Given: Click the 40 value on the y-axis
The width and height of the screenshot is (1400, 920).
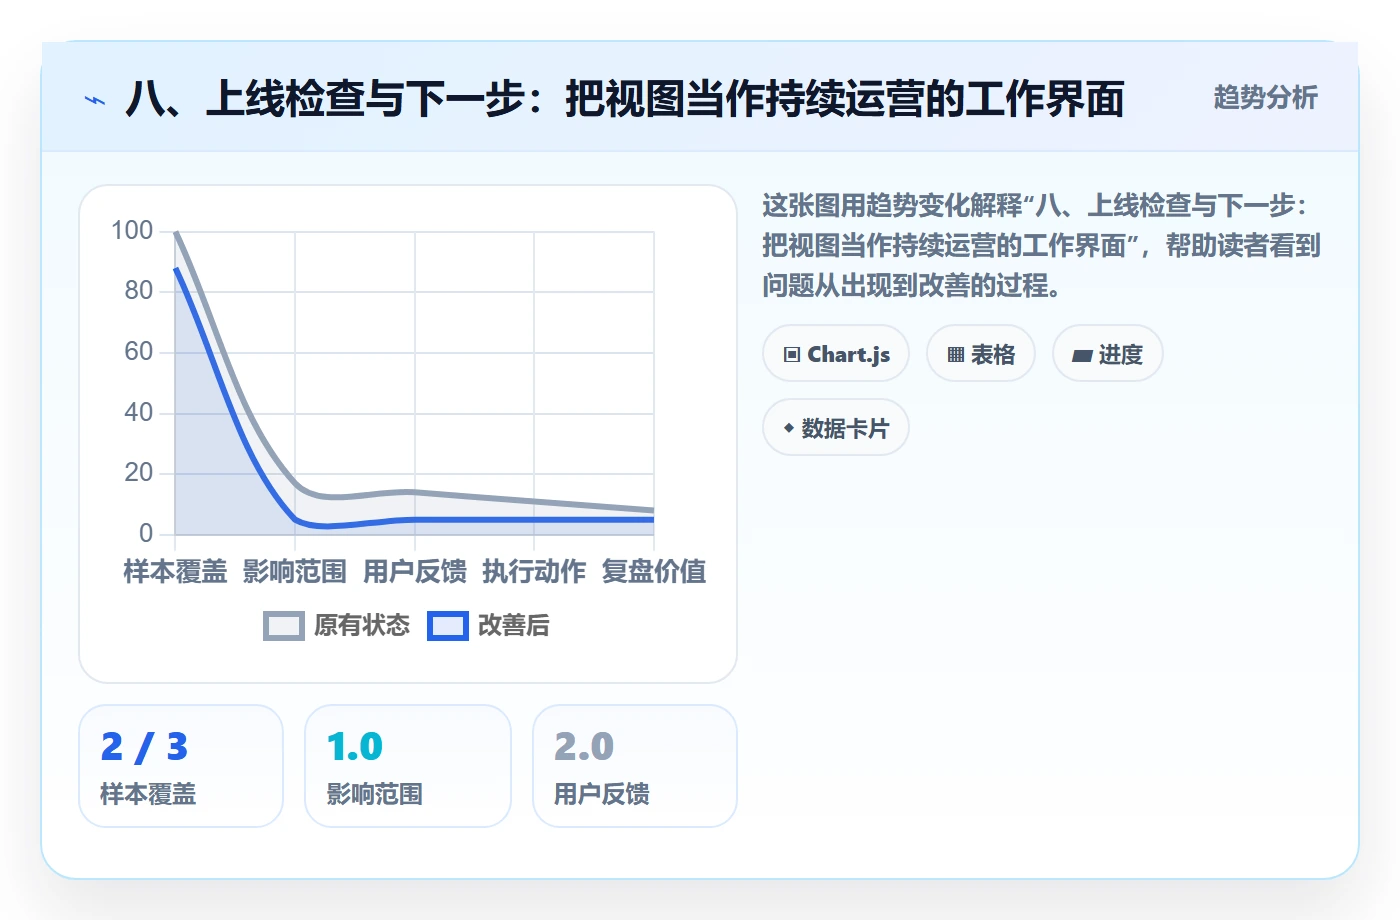Looking at the screenshot, I should 139,413.
